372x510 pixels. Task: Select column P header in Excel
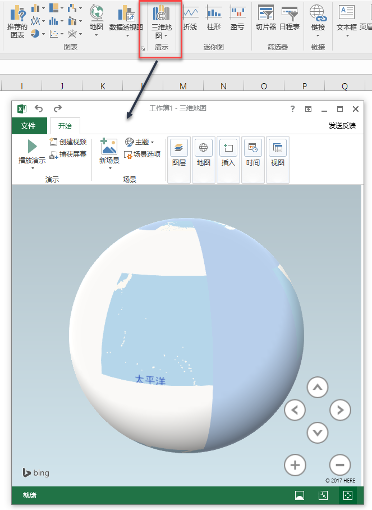304,86
